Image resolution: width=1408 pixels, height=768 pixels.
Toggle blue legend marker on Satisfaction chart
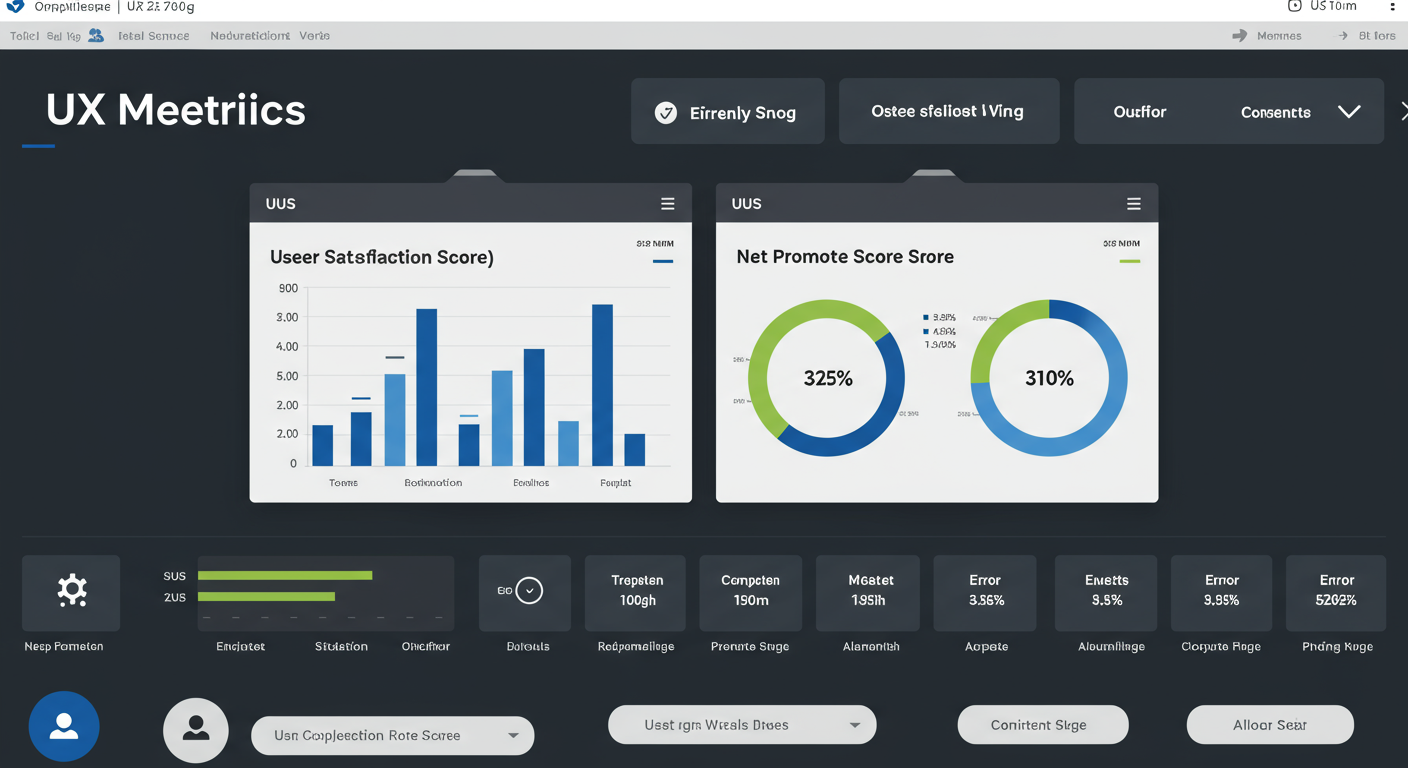point(662,261)
